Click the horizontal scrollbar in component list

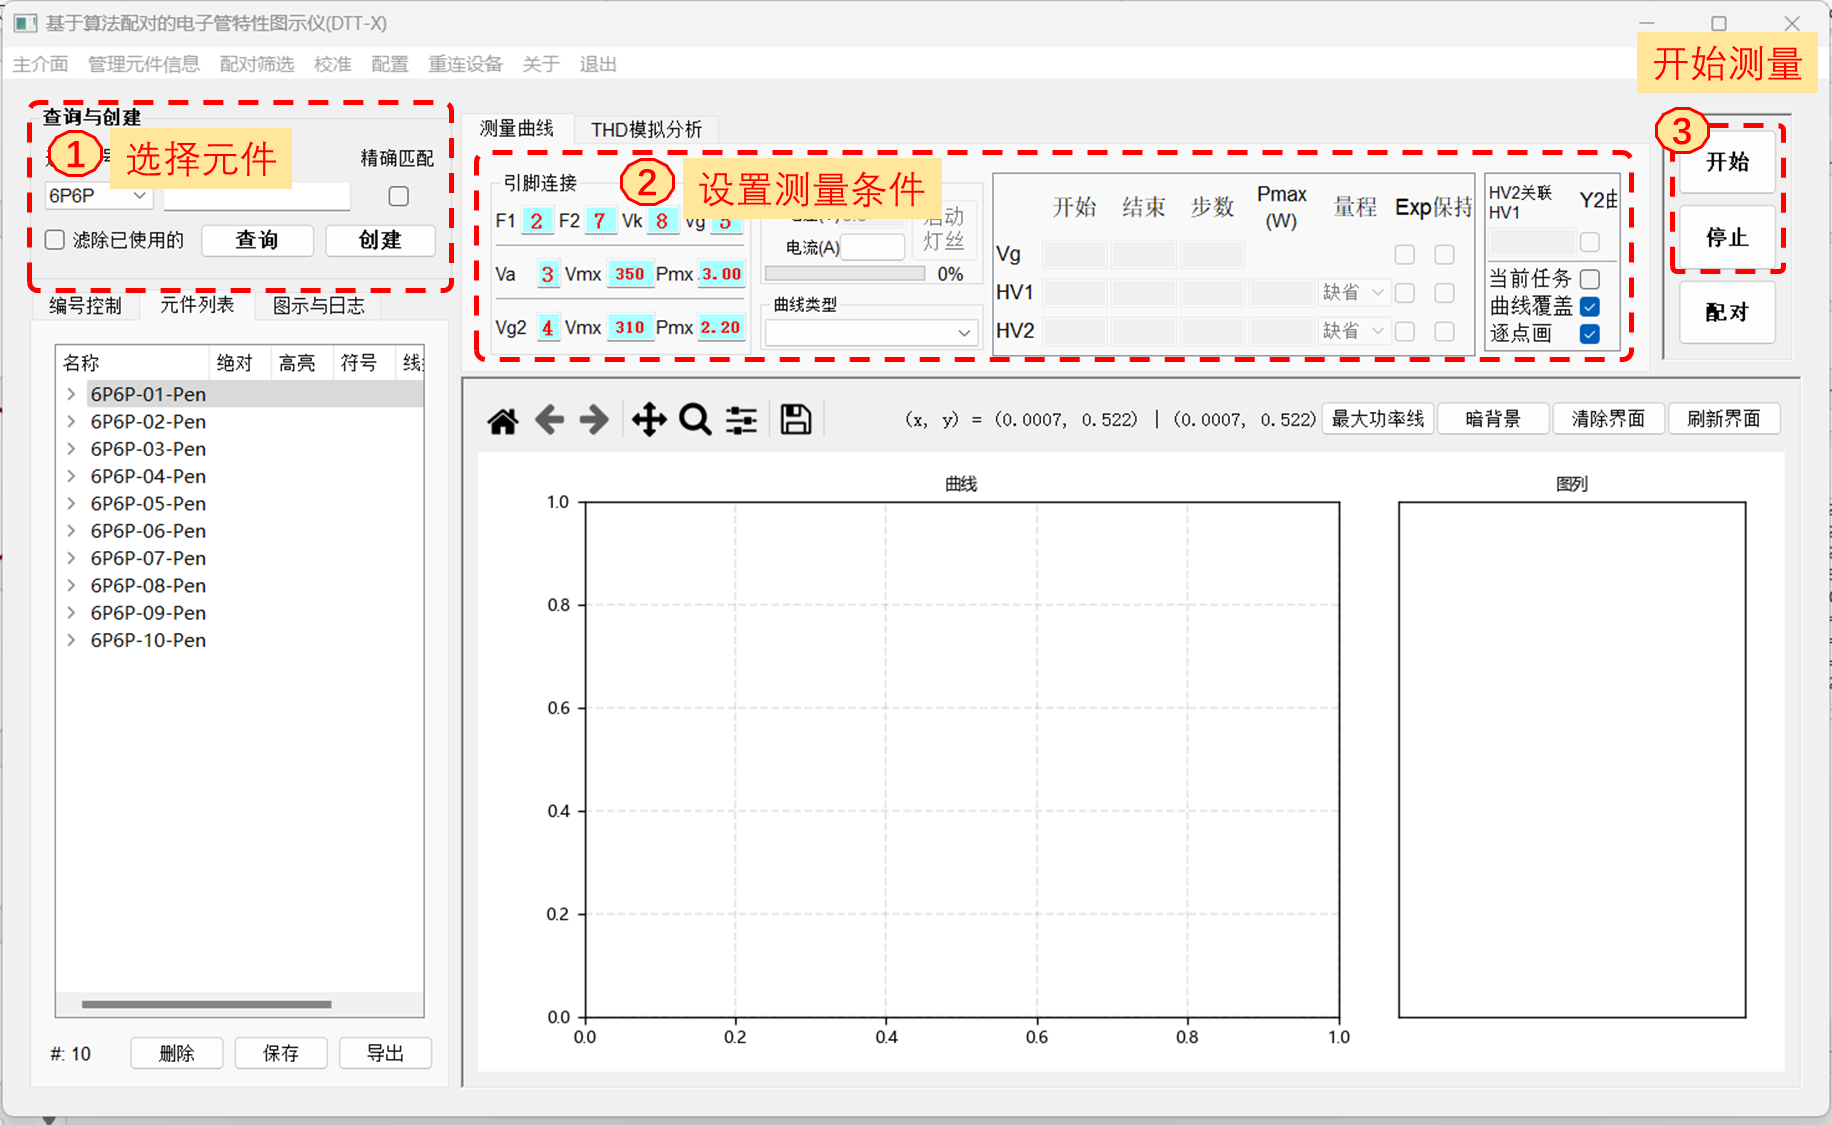206,1004
